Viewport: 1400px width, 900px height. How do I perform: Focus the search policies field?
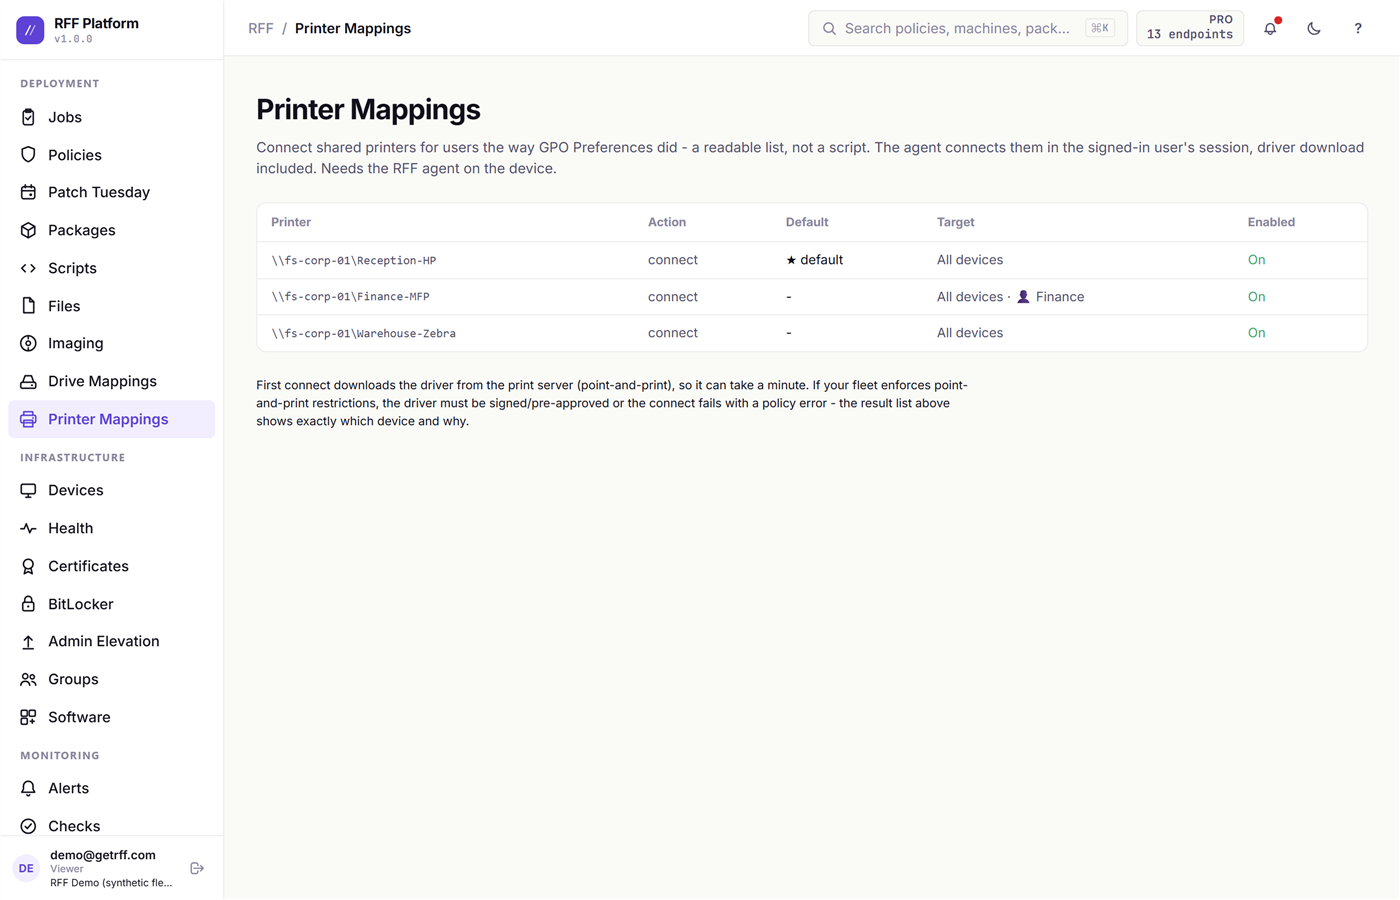[x=968, y=28]
